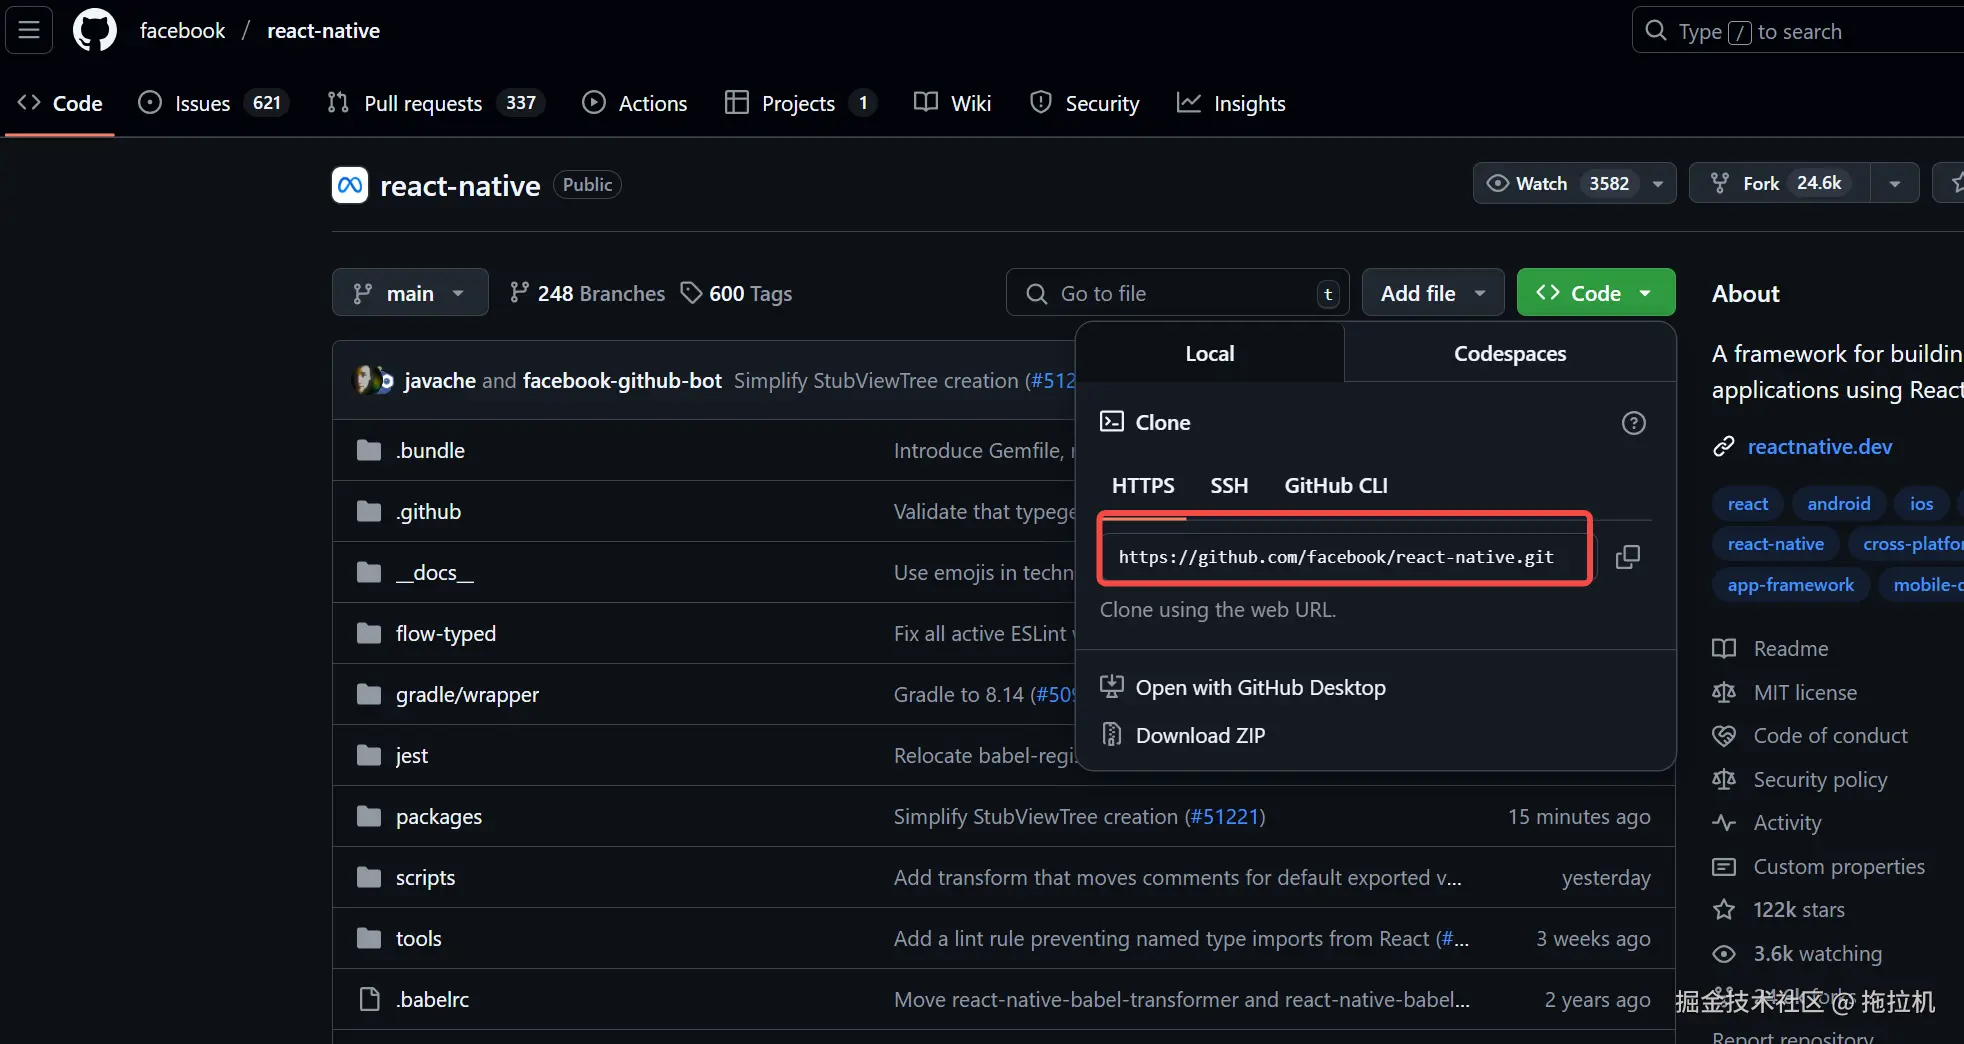The height and width of the screenshot is (1044, 1964).
Task: Click the GitHub Octocat logo
Action: coord(95,30)
